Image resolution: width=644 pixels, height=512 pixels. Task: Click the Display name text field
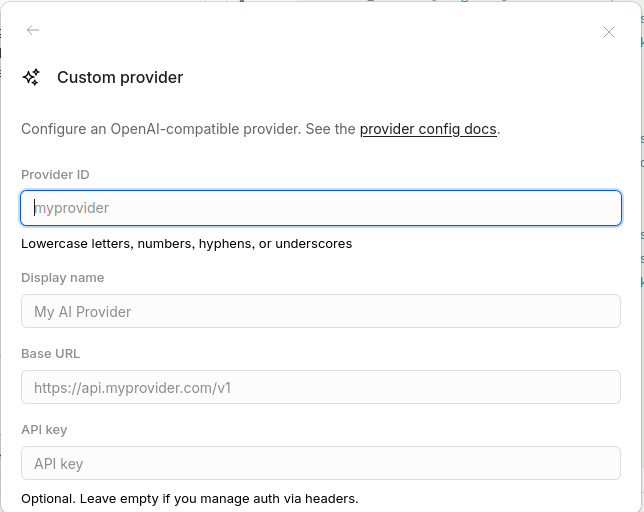click(x=321, y=311)
